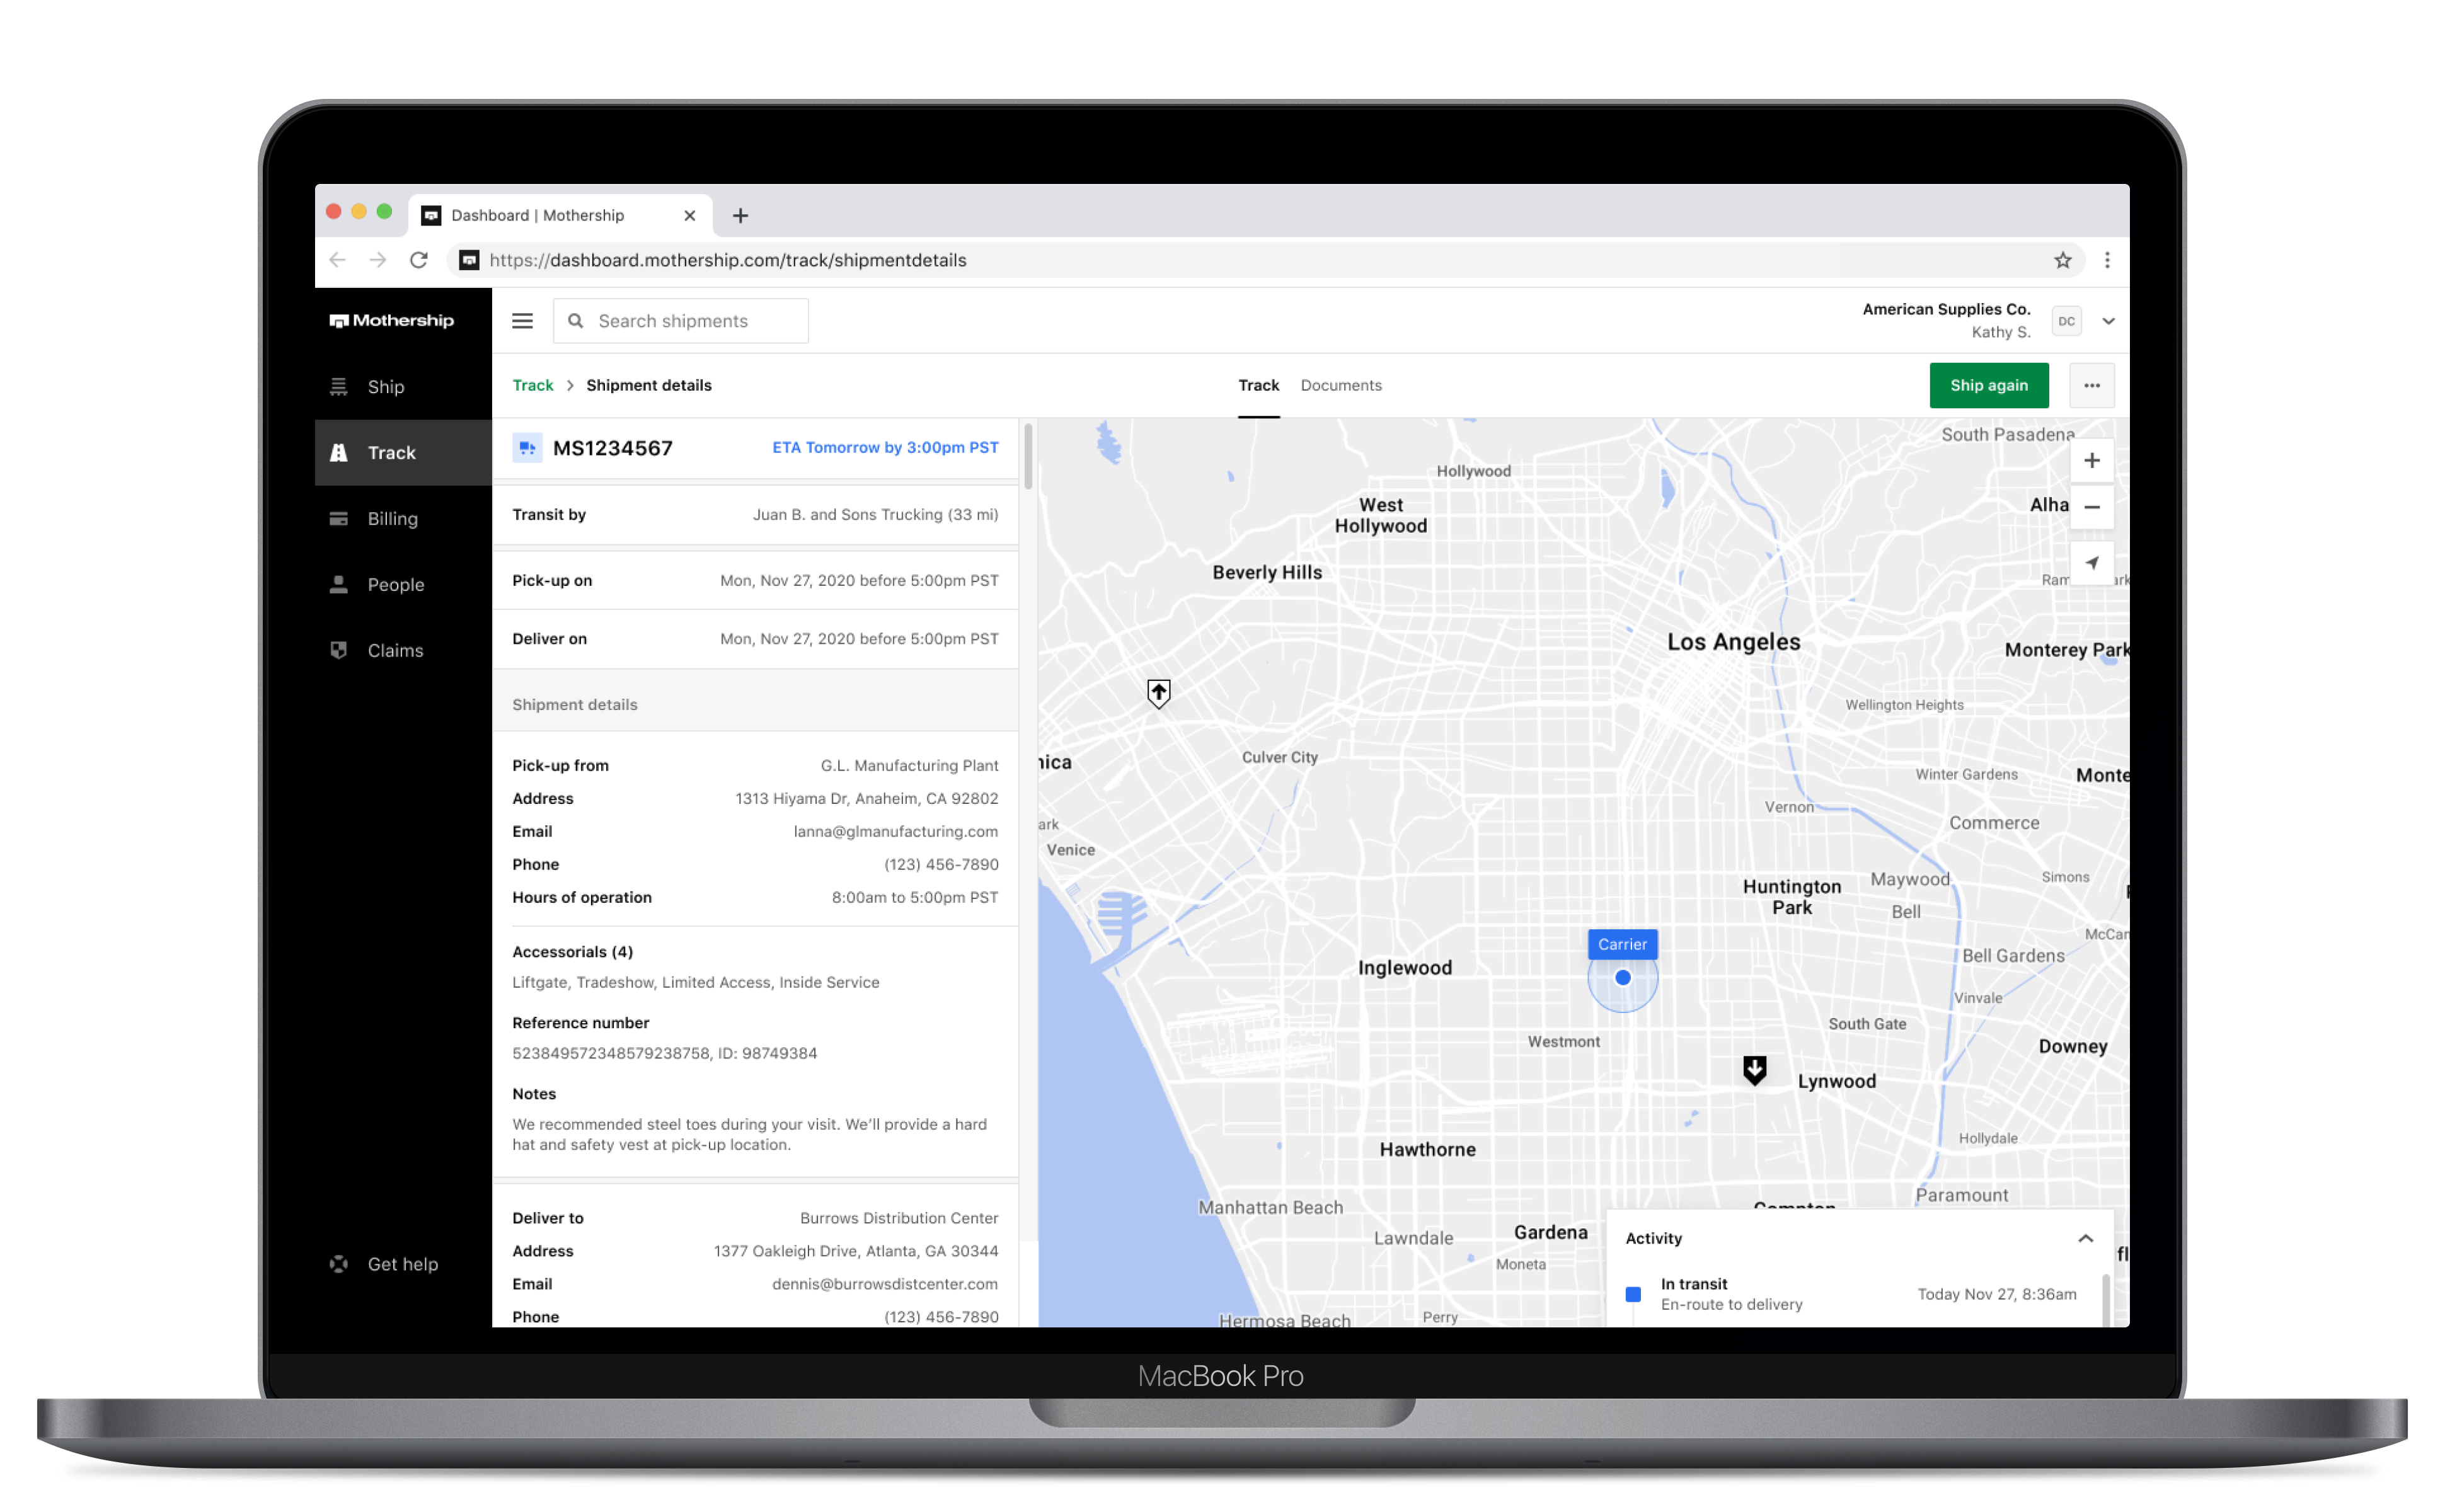Open the account dropdown next to DC
Viewport: 2445px width, 1512px height.
click(x=2108, y=322)
